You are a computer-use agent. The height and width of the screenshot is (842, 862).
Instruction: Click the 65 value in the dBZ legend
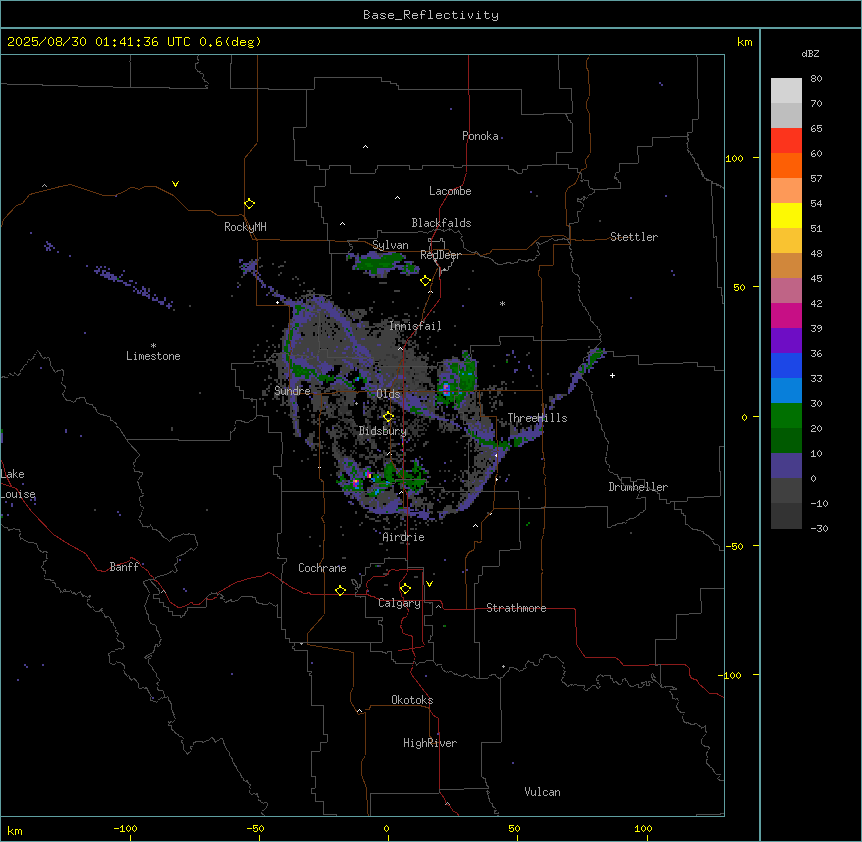pos(816,128)
